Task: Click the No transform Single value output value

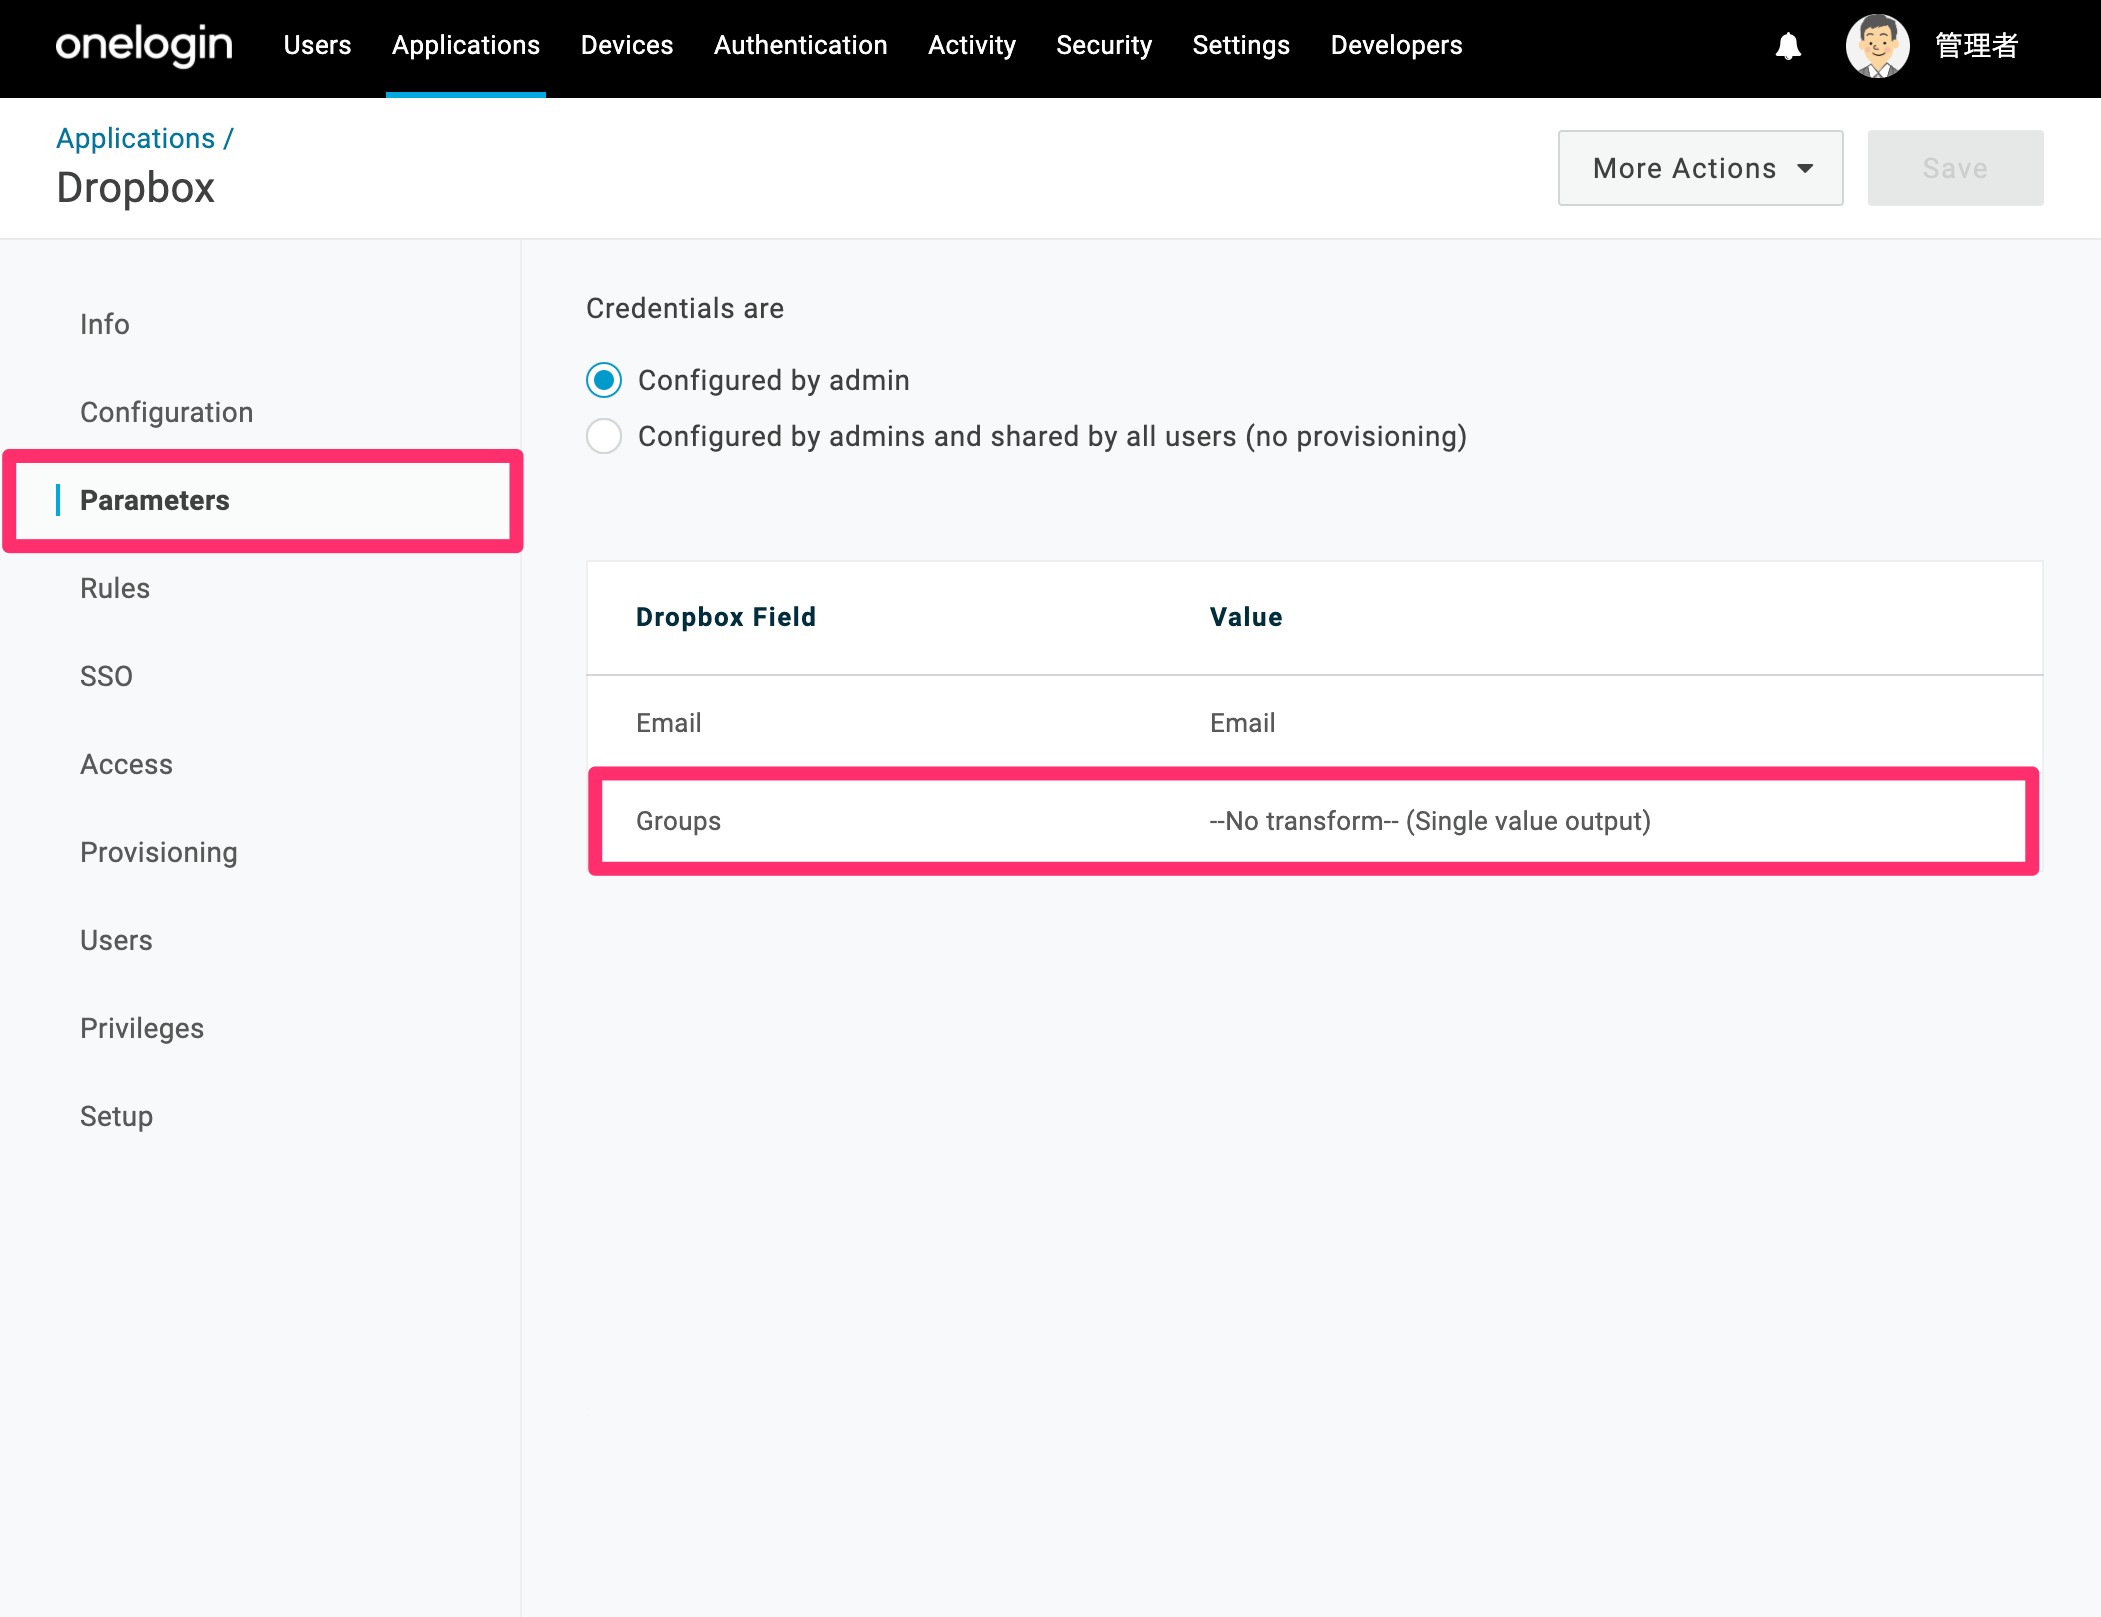Action: [x=1430, y=821]
